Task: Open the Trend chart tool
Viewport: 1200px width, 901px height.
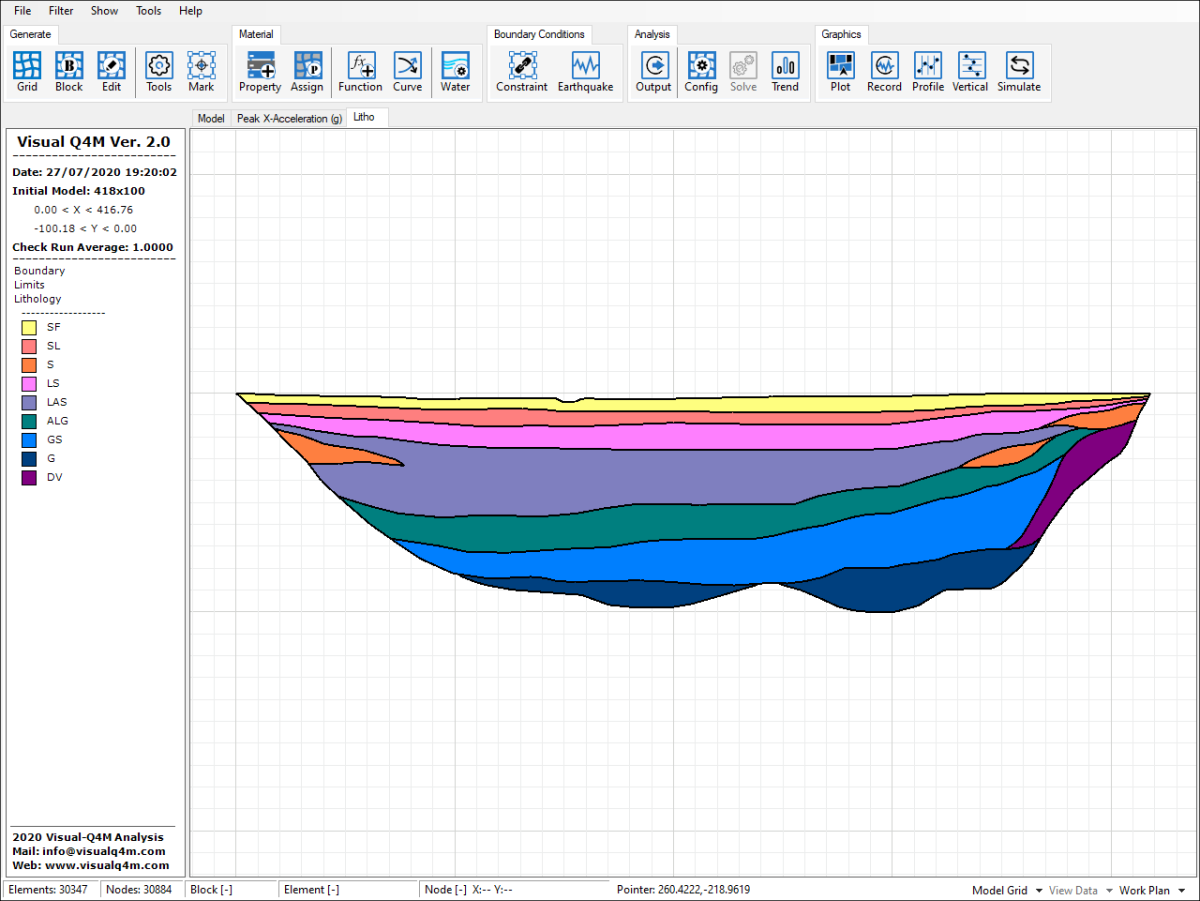Action: pos(785,72)
